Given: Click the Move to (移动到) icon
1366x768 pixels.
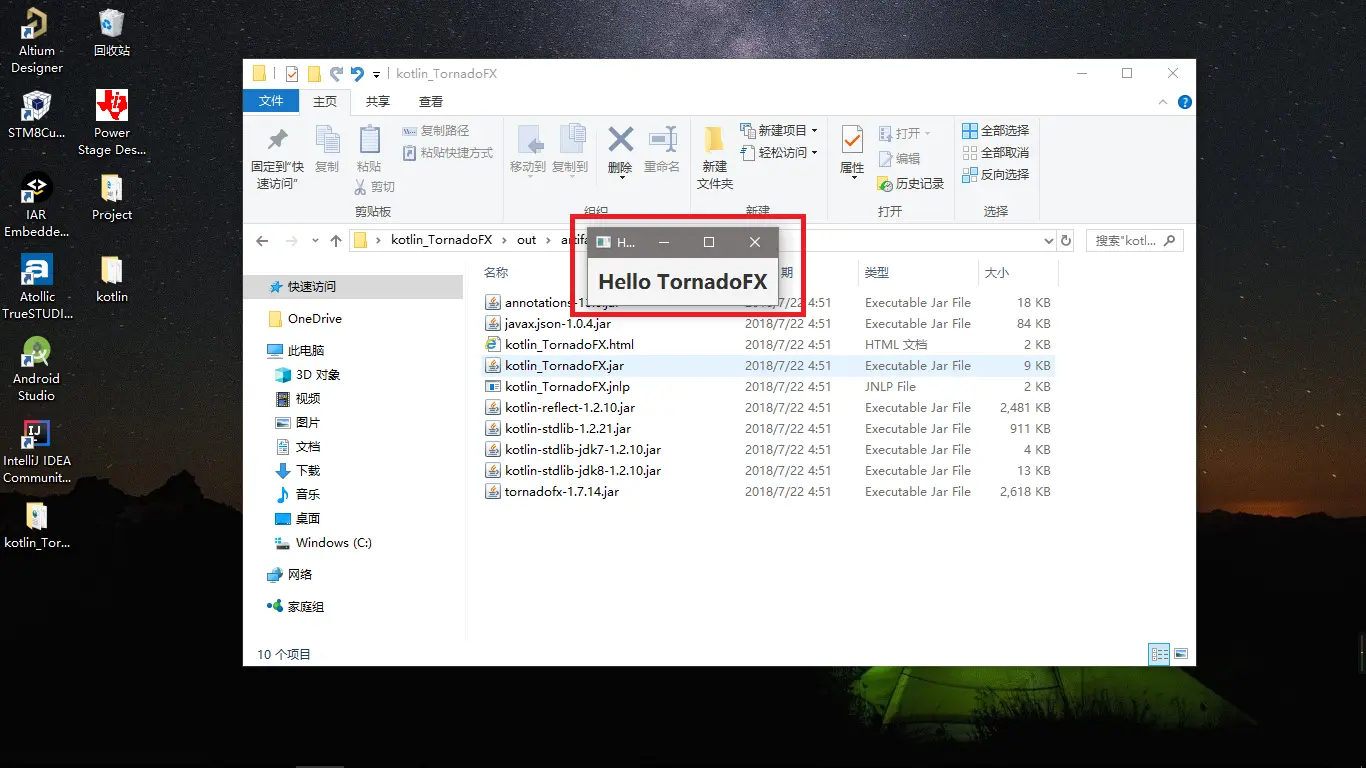Looking at the screenshot, I should point(528,140).
